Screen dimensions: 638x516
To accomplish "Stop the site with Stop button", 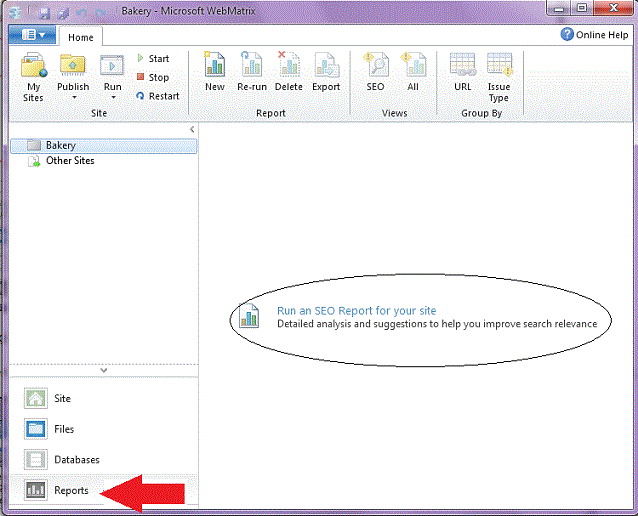I will (153, 77).
